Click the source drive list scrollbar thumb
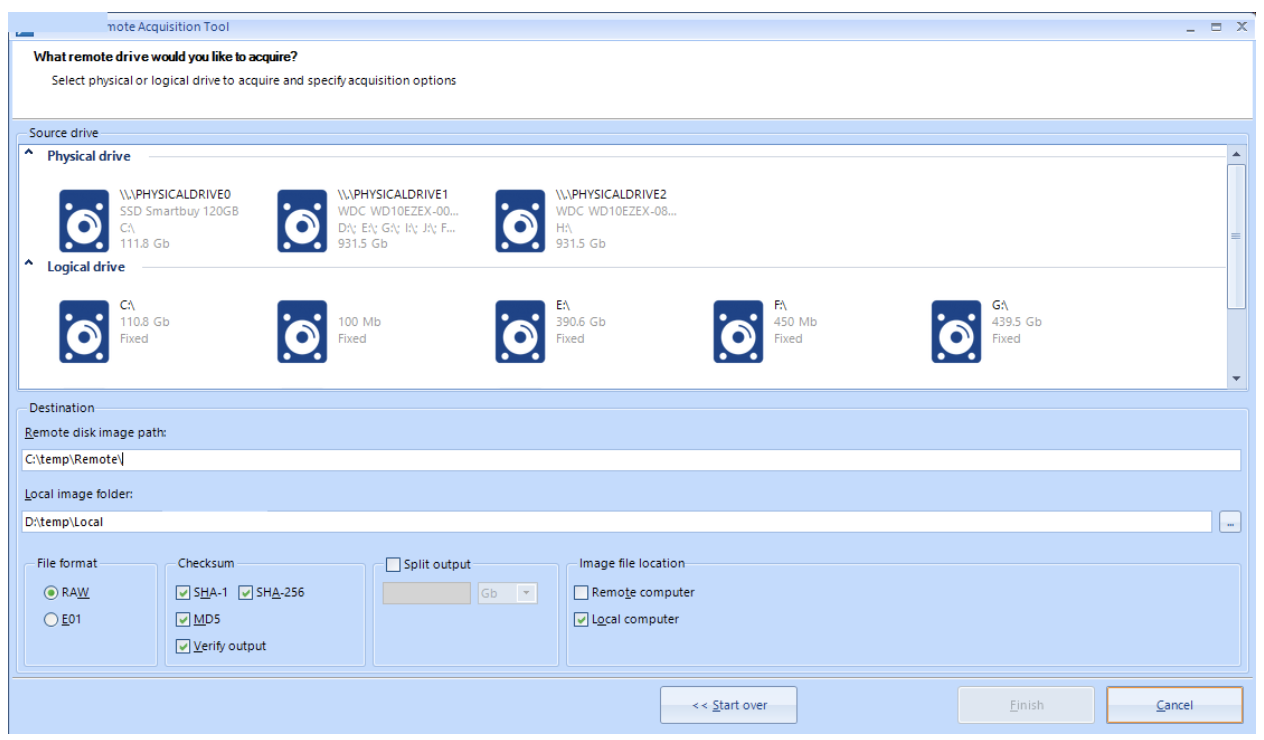 point(1236,236)
